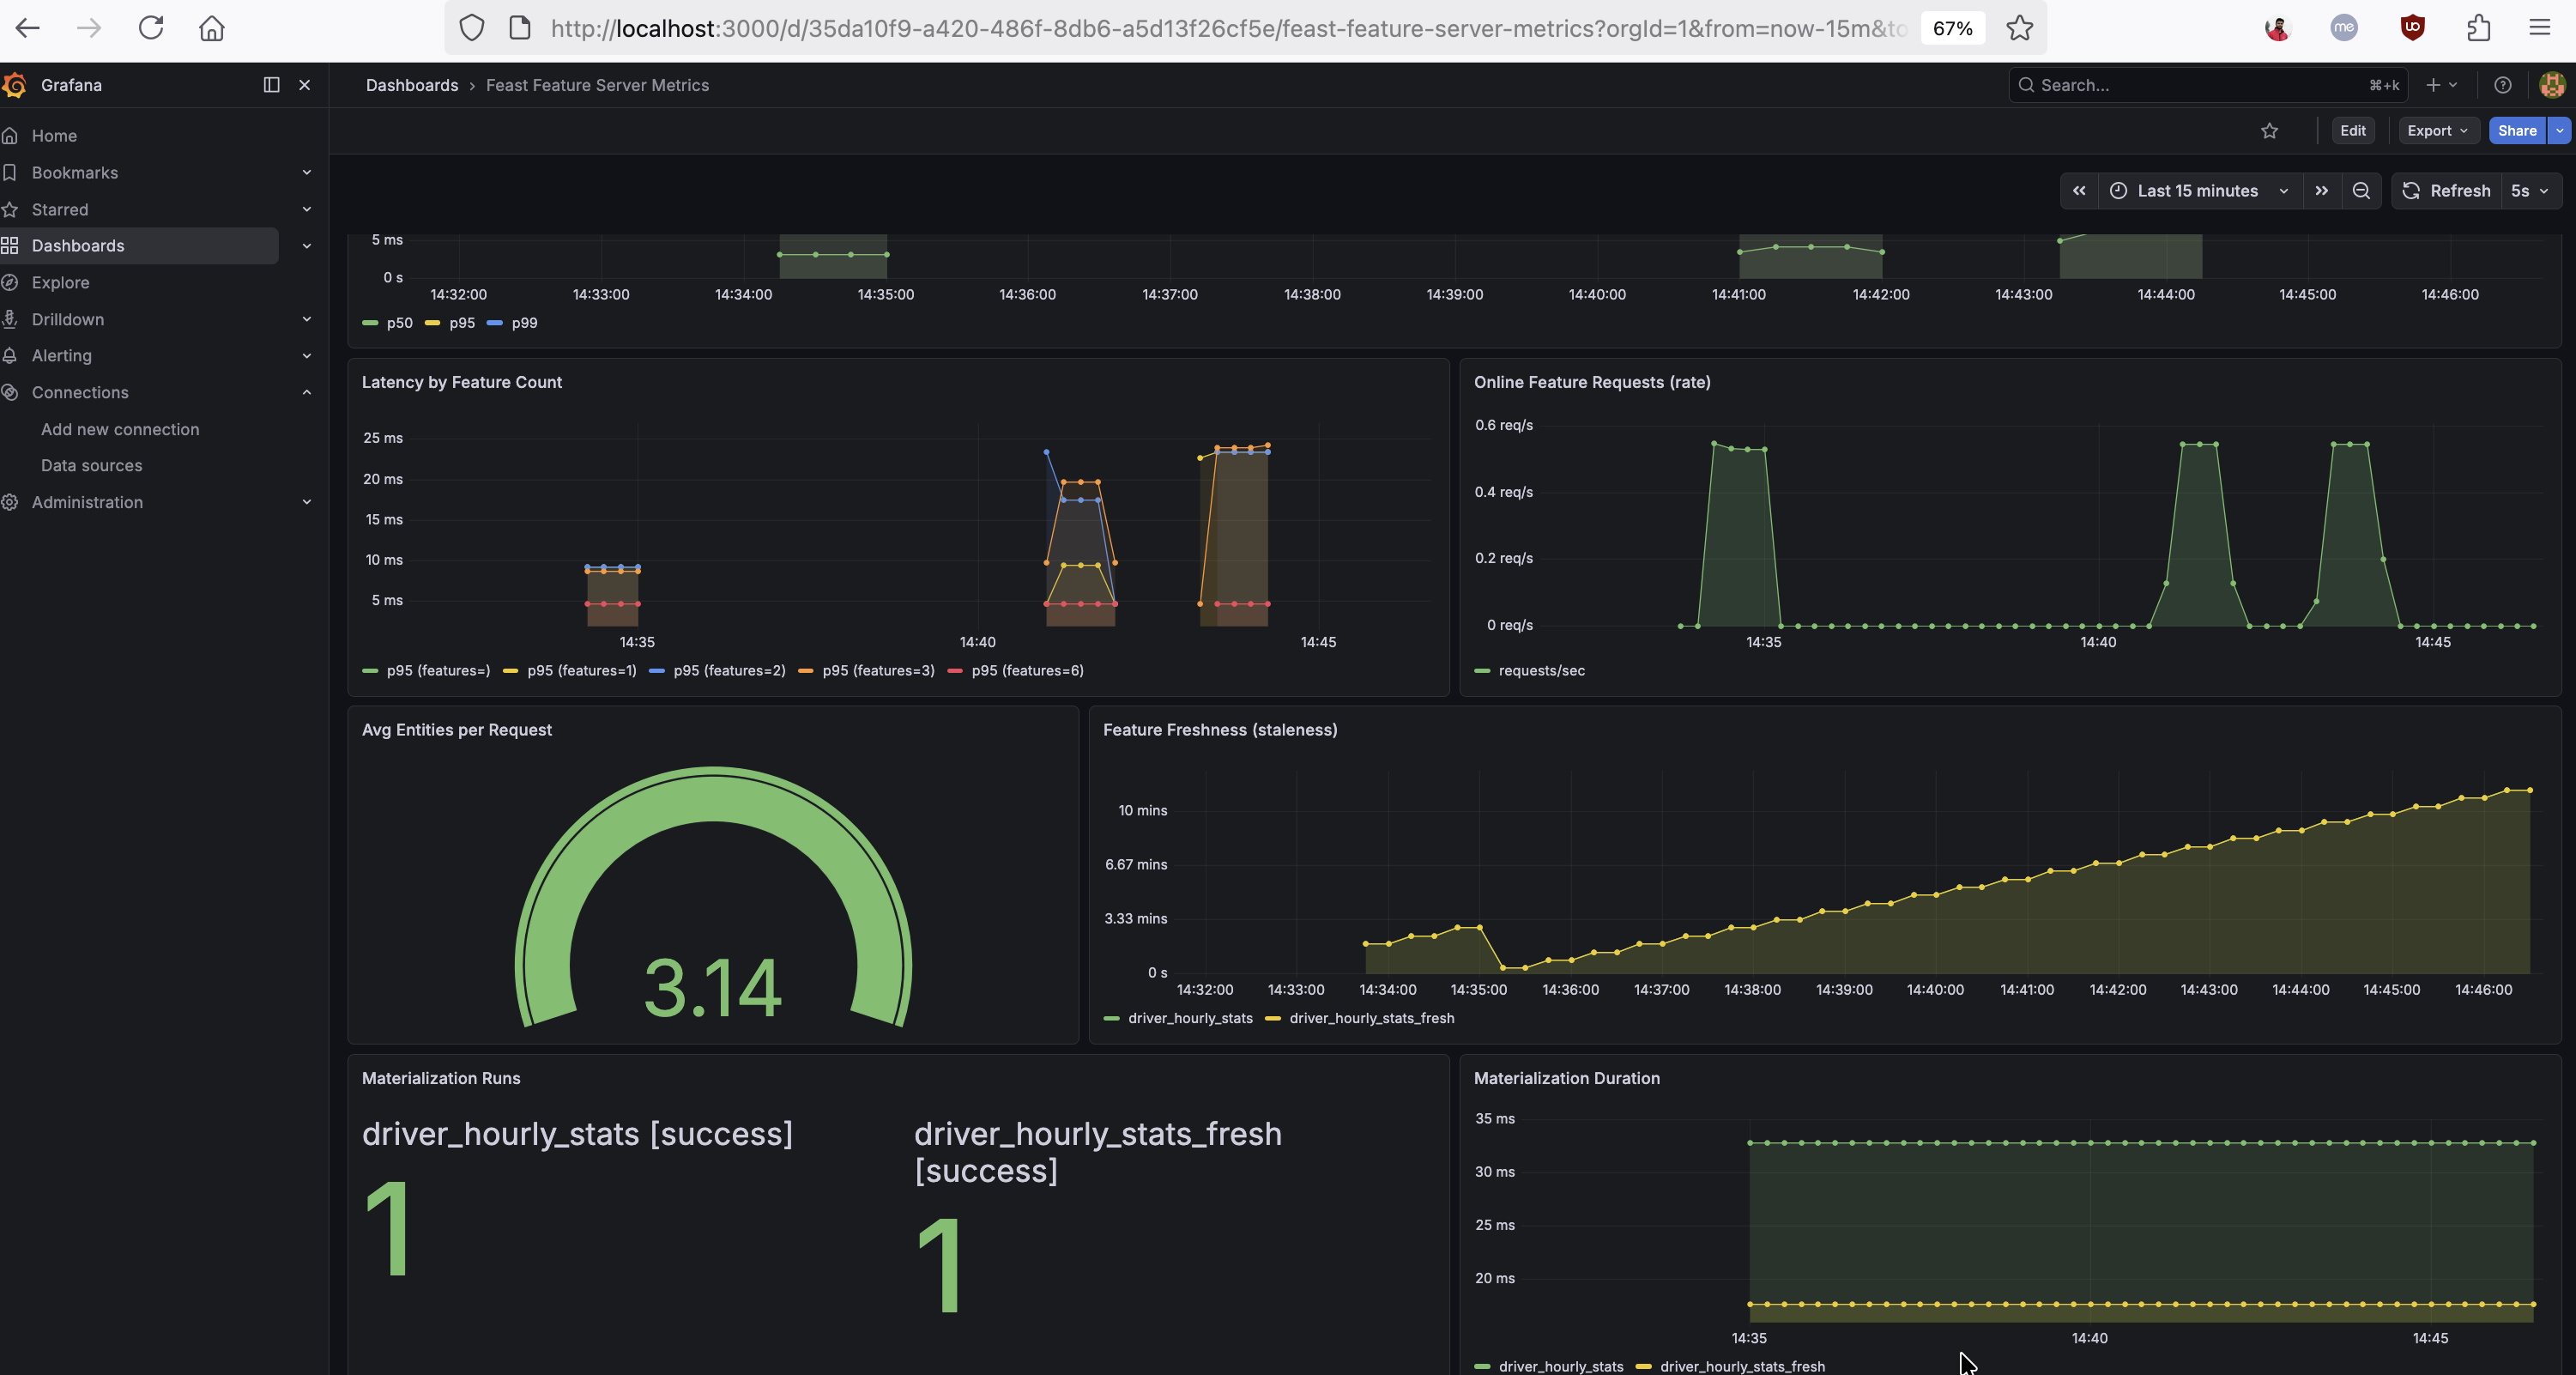This screenshot has width=2576, height=1375.
Task: Open the Dashboards breadcrumb link
Action: (412, 85)
